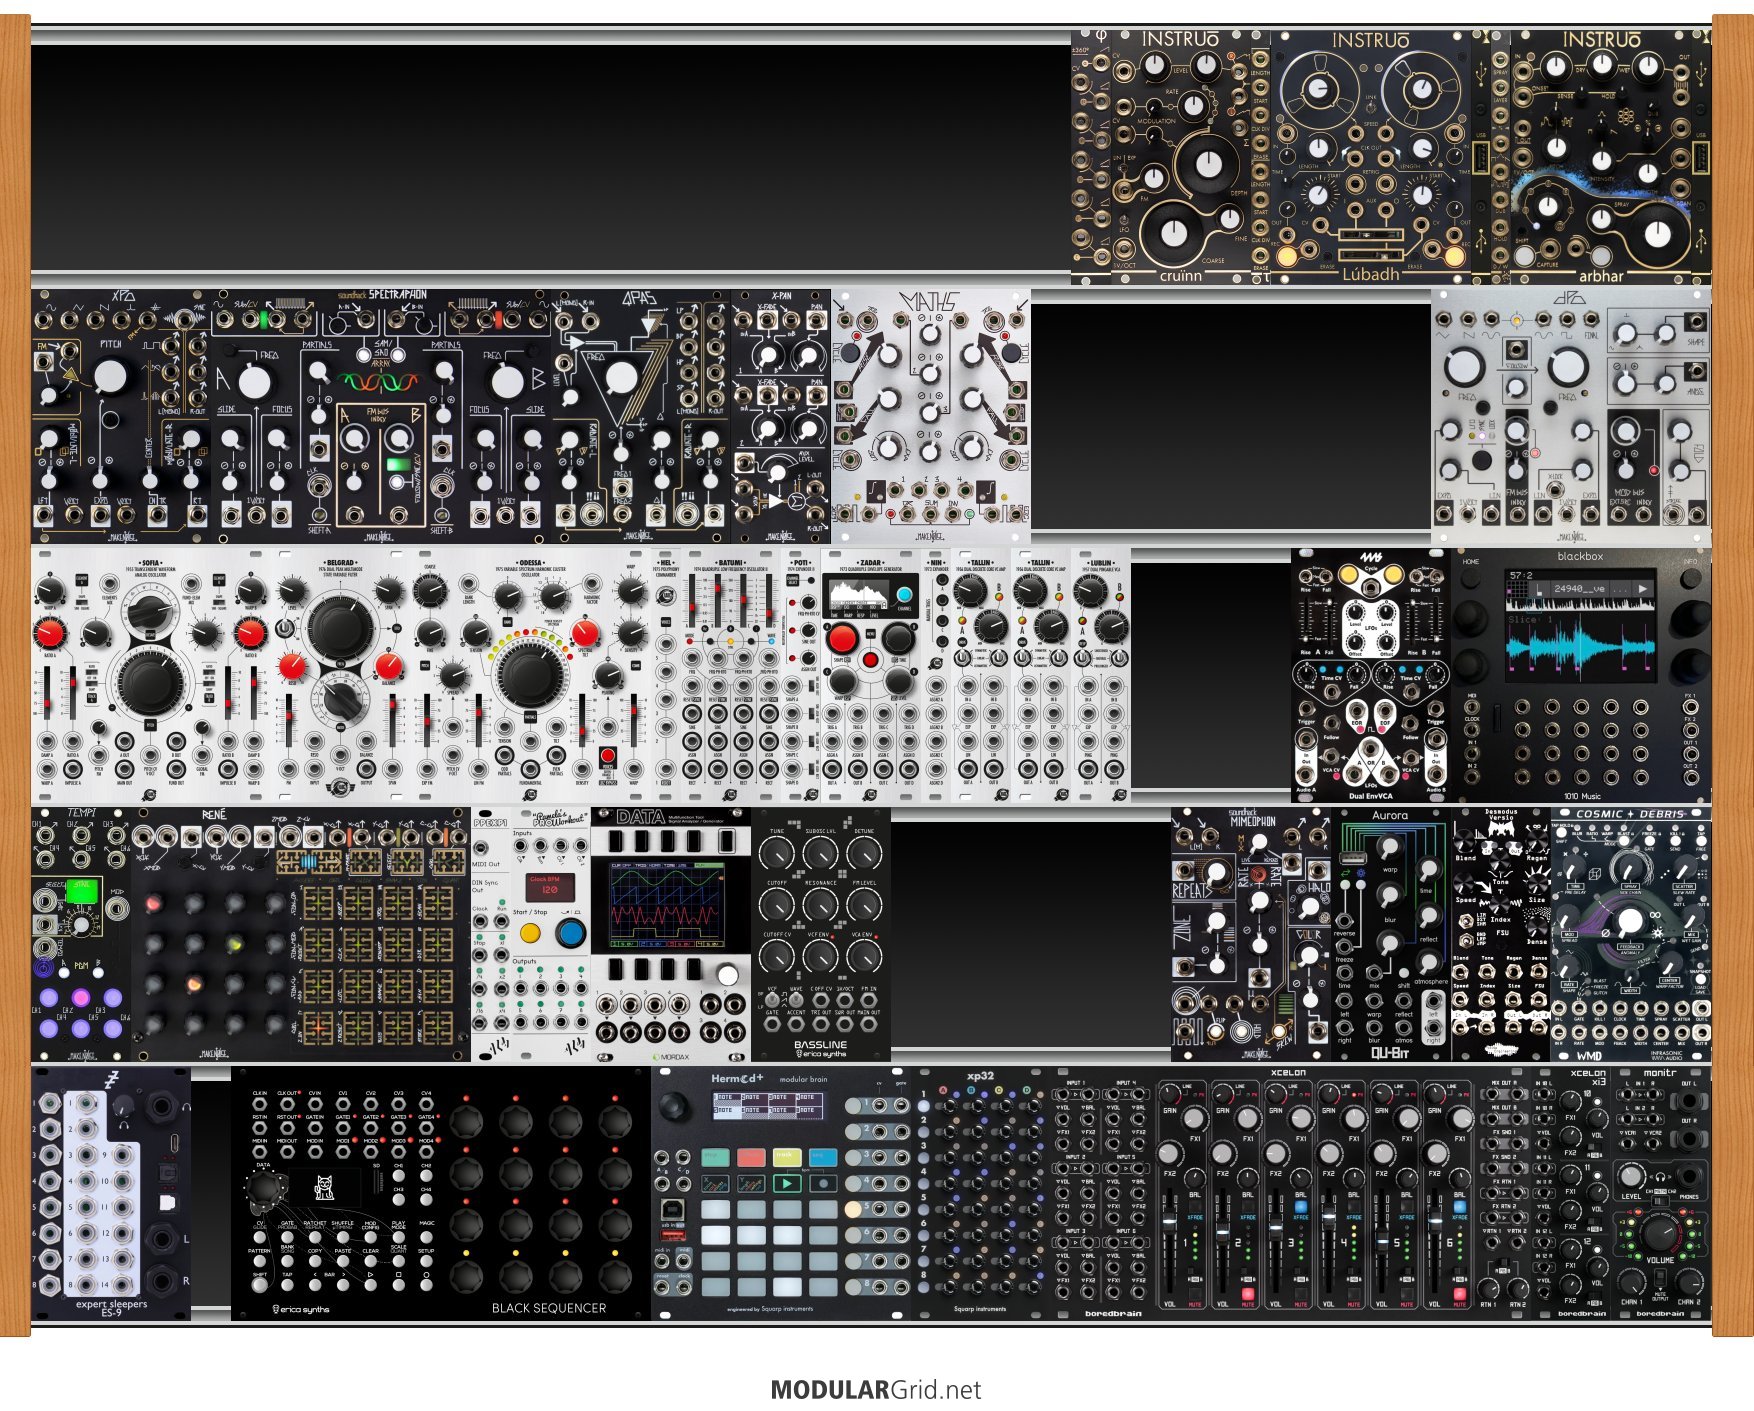Click the Rise A slider on Dual EnvVCA
1754x1411 pixels.
click(1306, 619)
